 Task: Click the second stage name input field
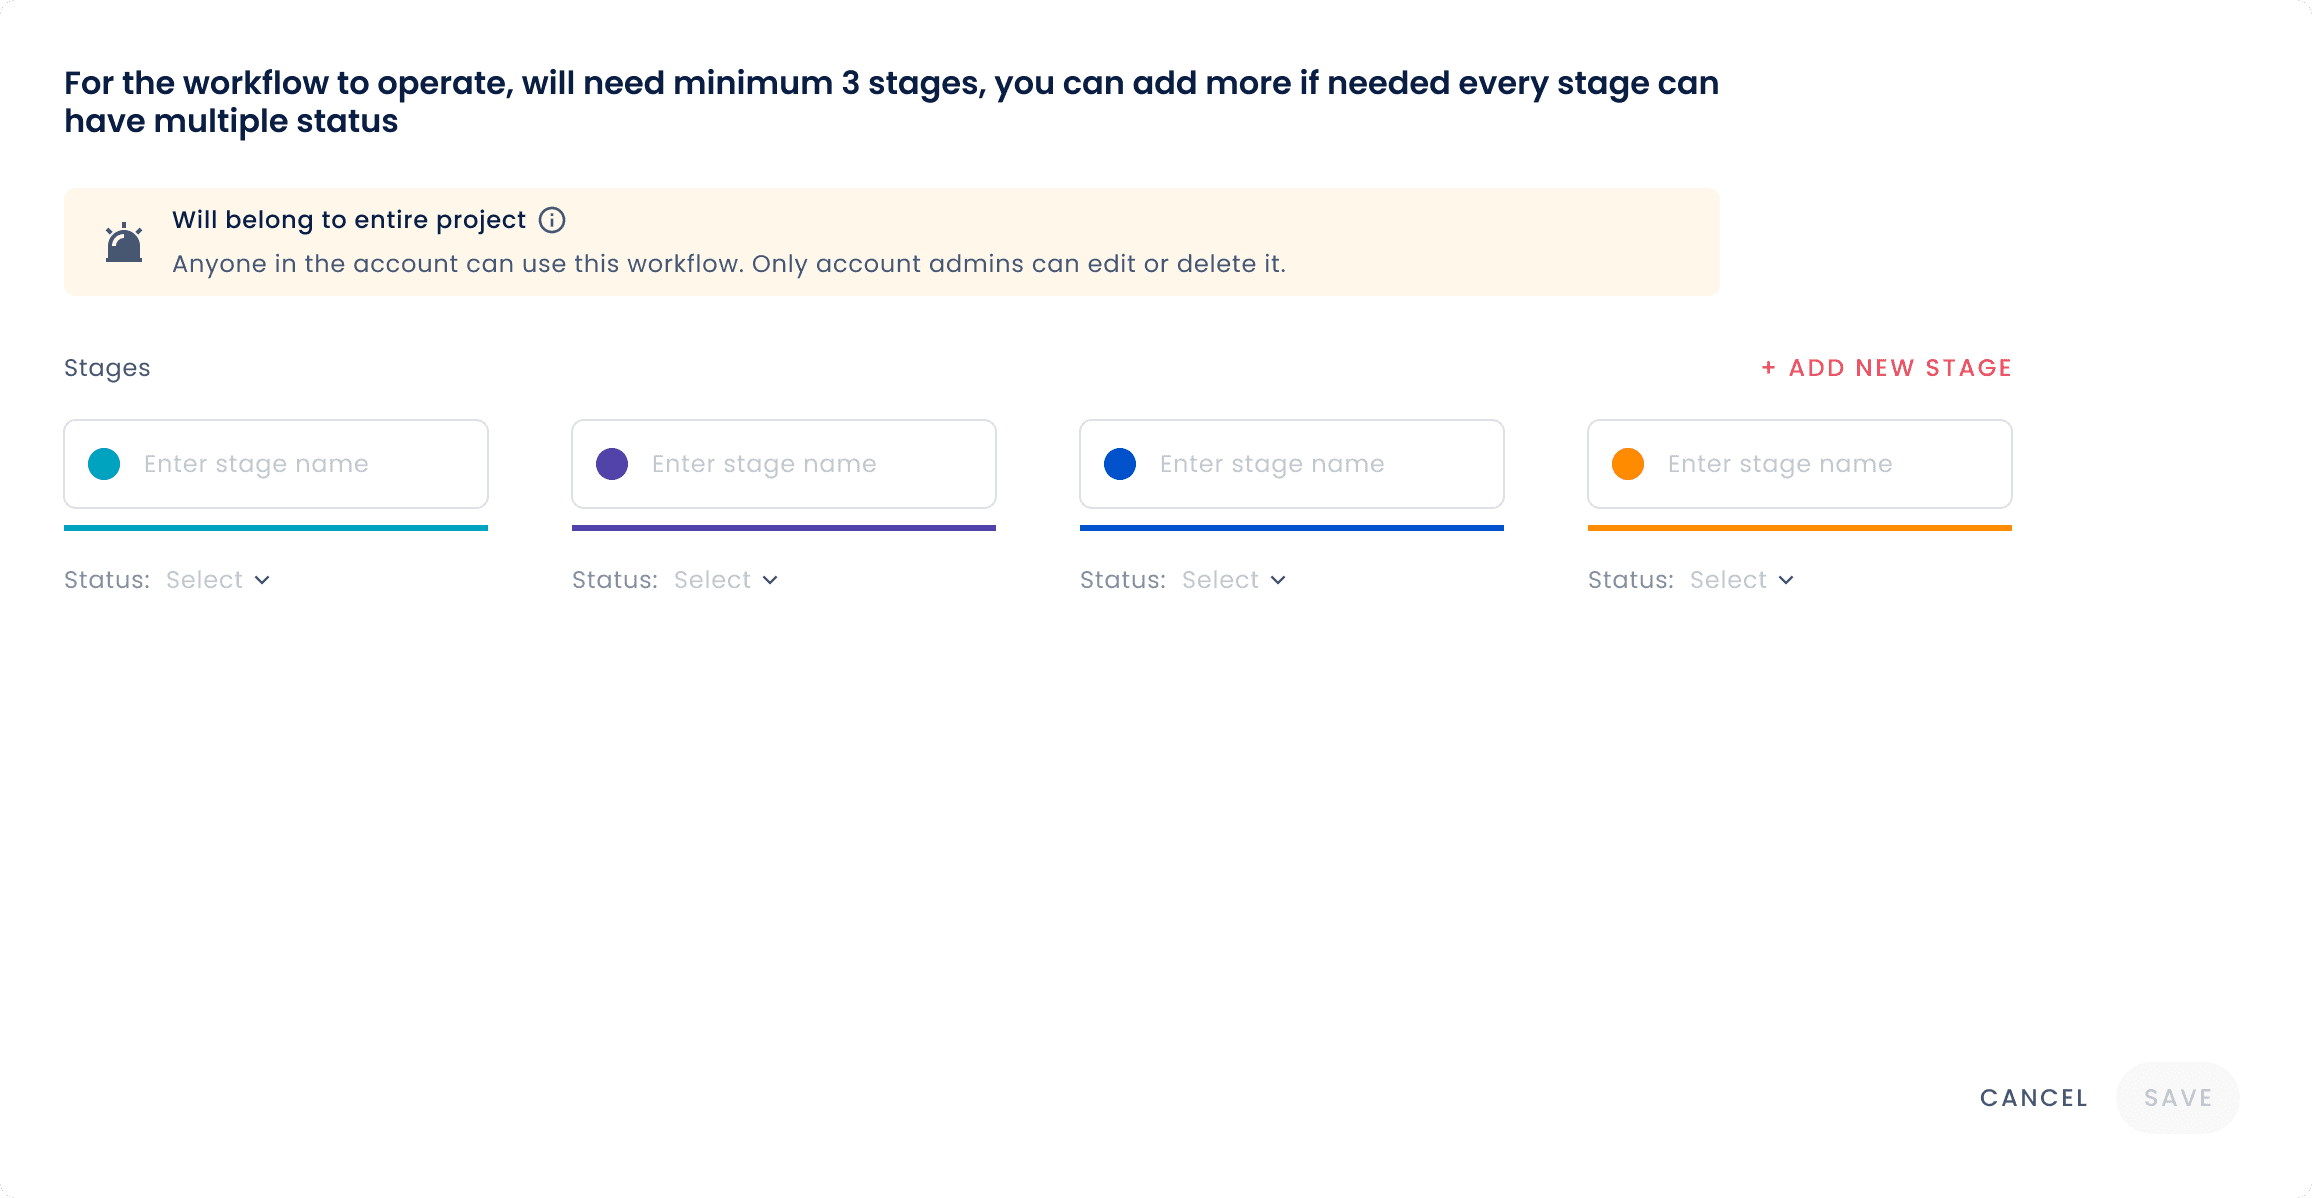(784, 464)
